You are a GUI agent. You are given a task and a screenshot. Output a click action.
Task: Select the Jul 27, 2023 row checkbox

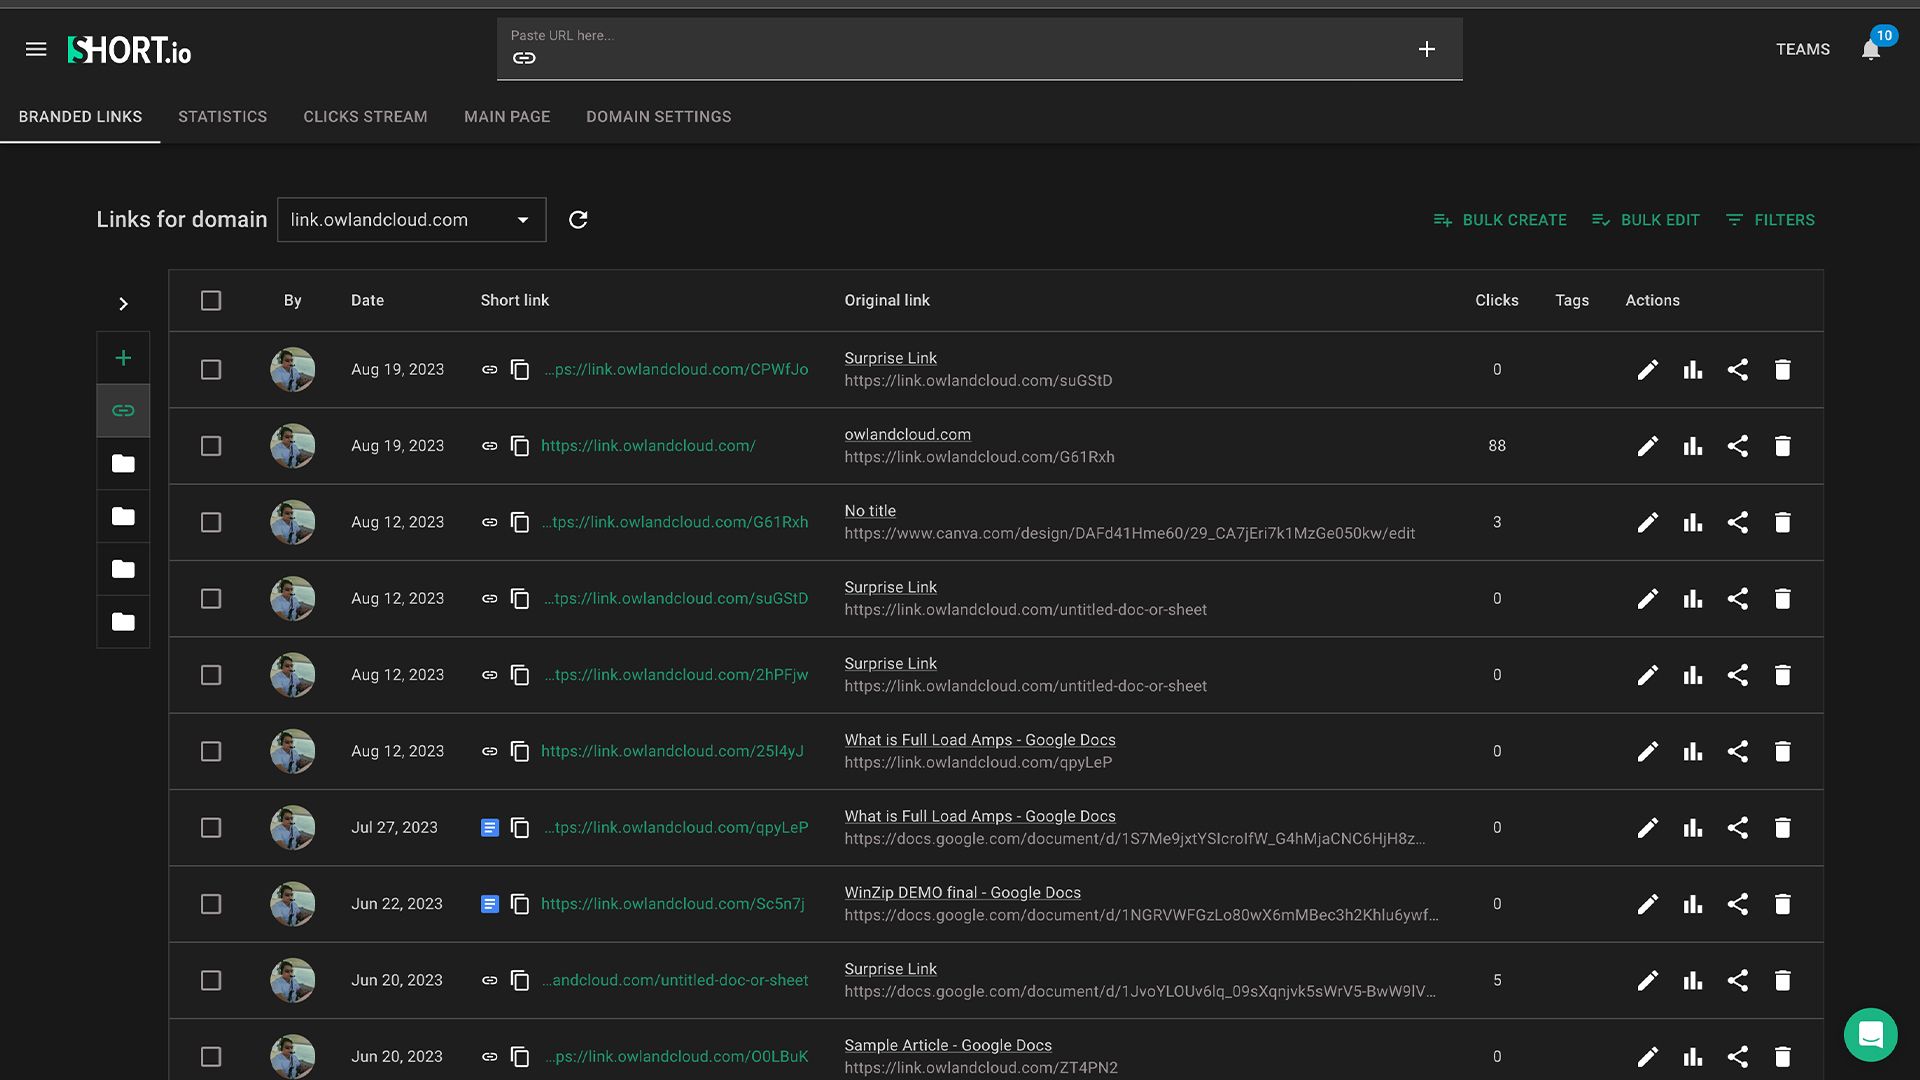210,828
